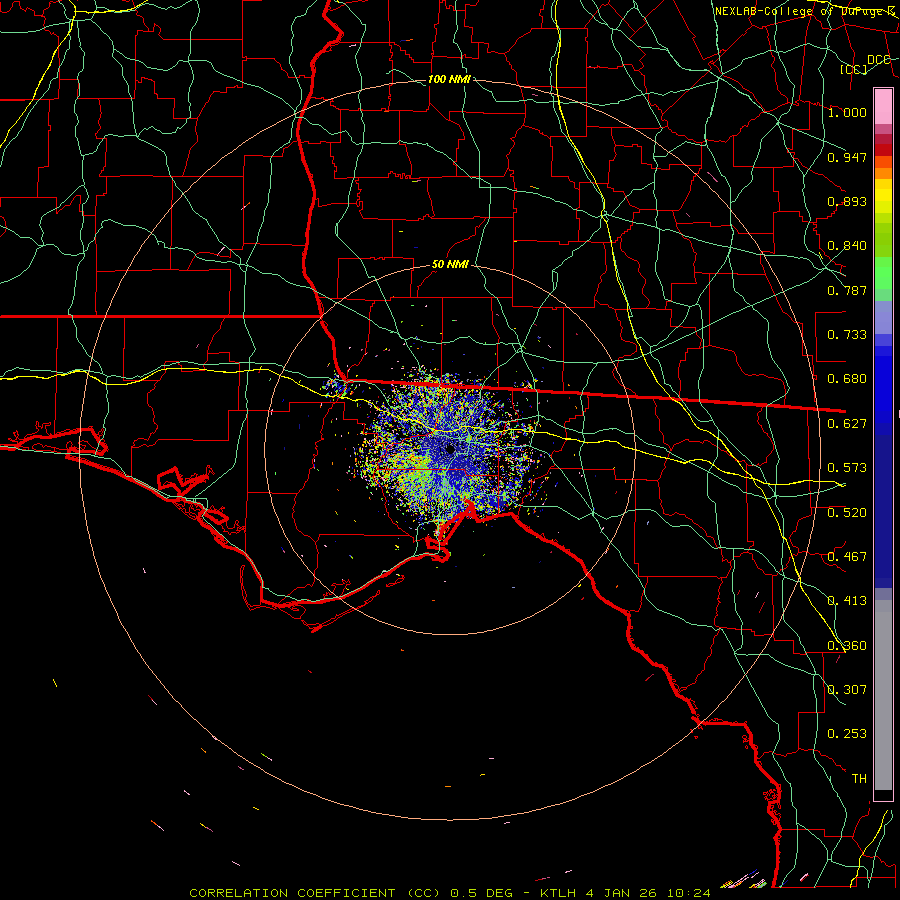Click the 0.467 scale value
Screen dimensions: 900x900
coord(847,557)
